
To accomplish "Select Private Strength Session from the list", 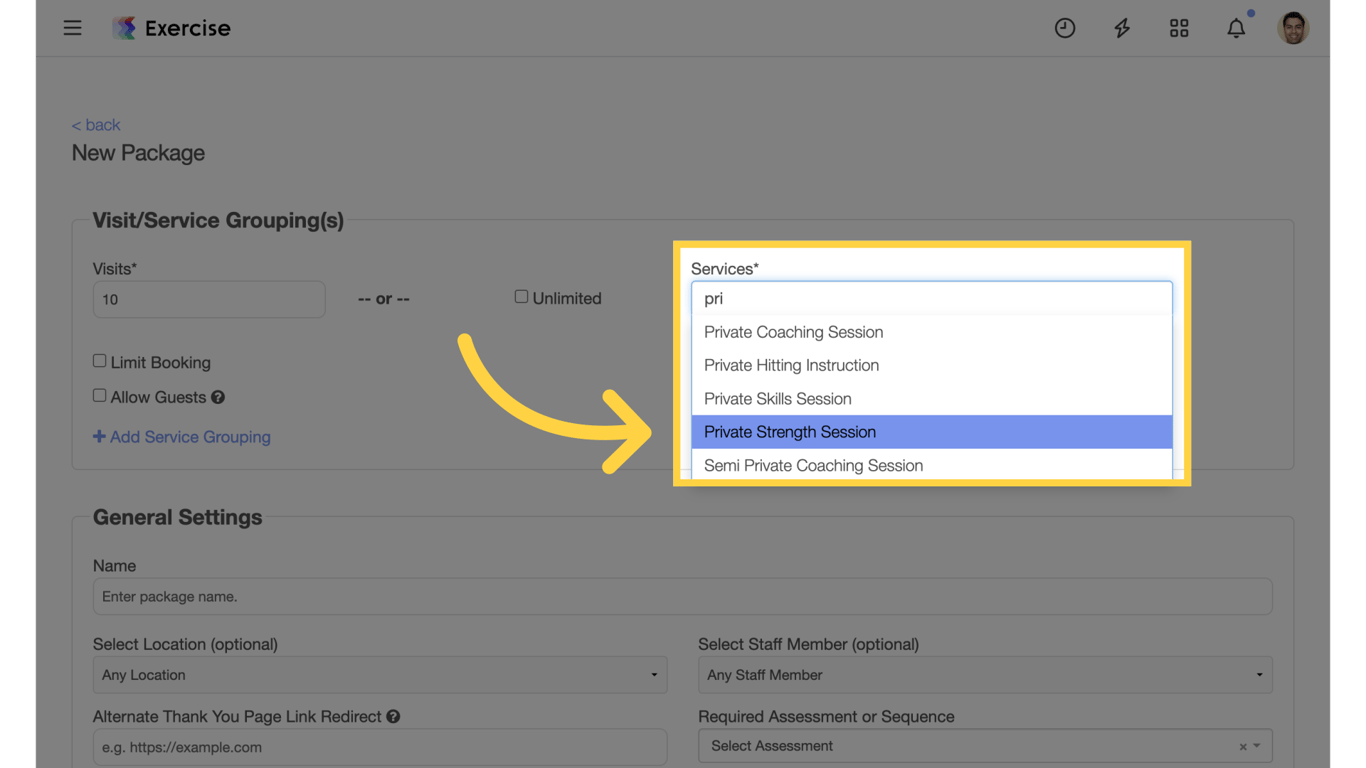I will pyautogui.click(x=790, y=431).
